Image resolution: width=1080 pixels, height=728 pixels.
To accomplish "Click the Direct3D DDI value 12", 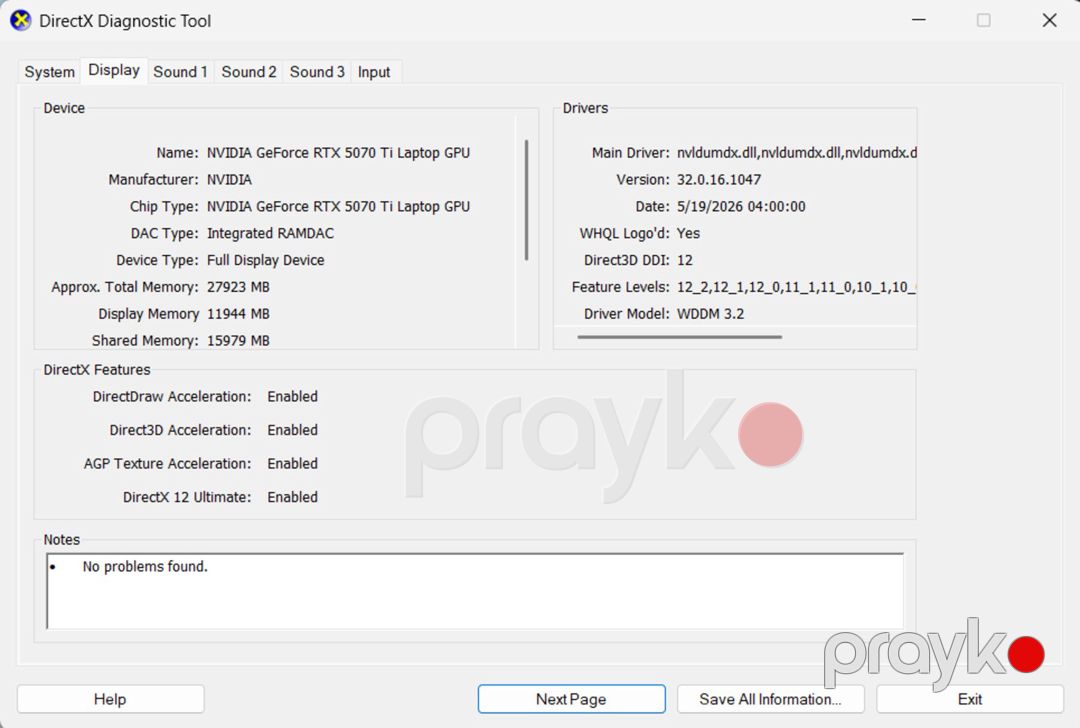I will click(x=685, y=260).
